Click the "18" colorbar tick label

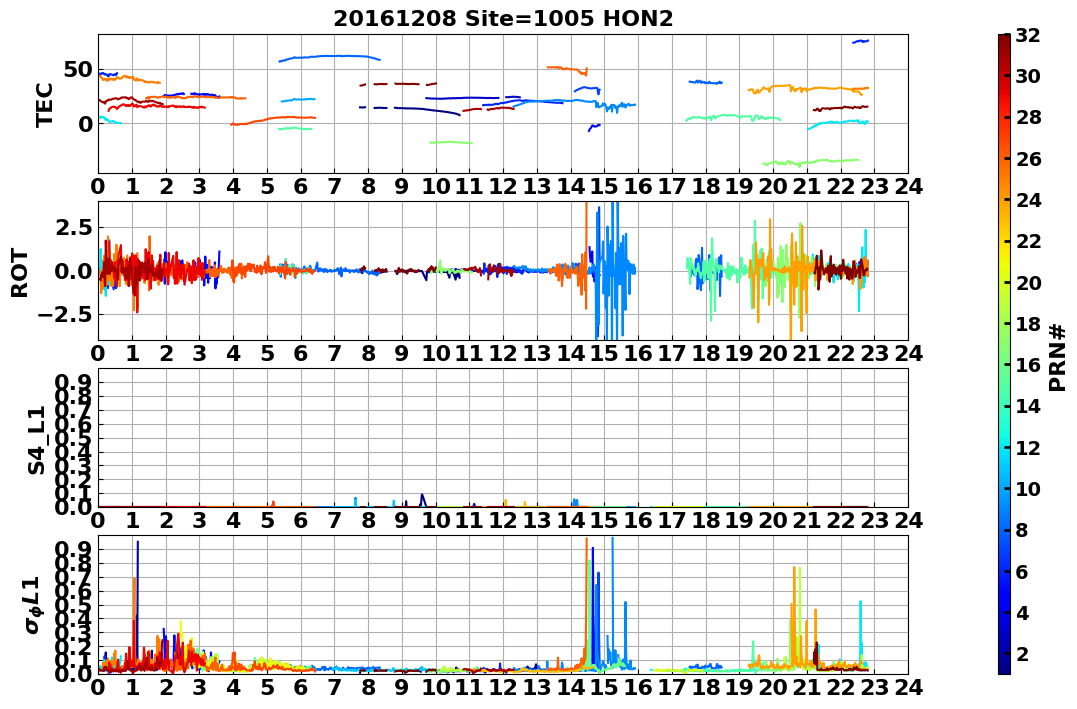pos(1028,324)
